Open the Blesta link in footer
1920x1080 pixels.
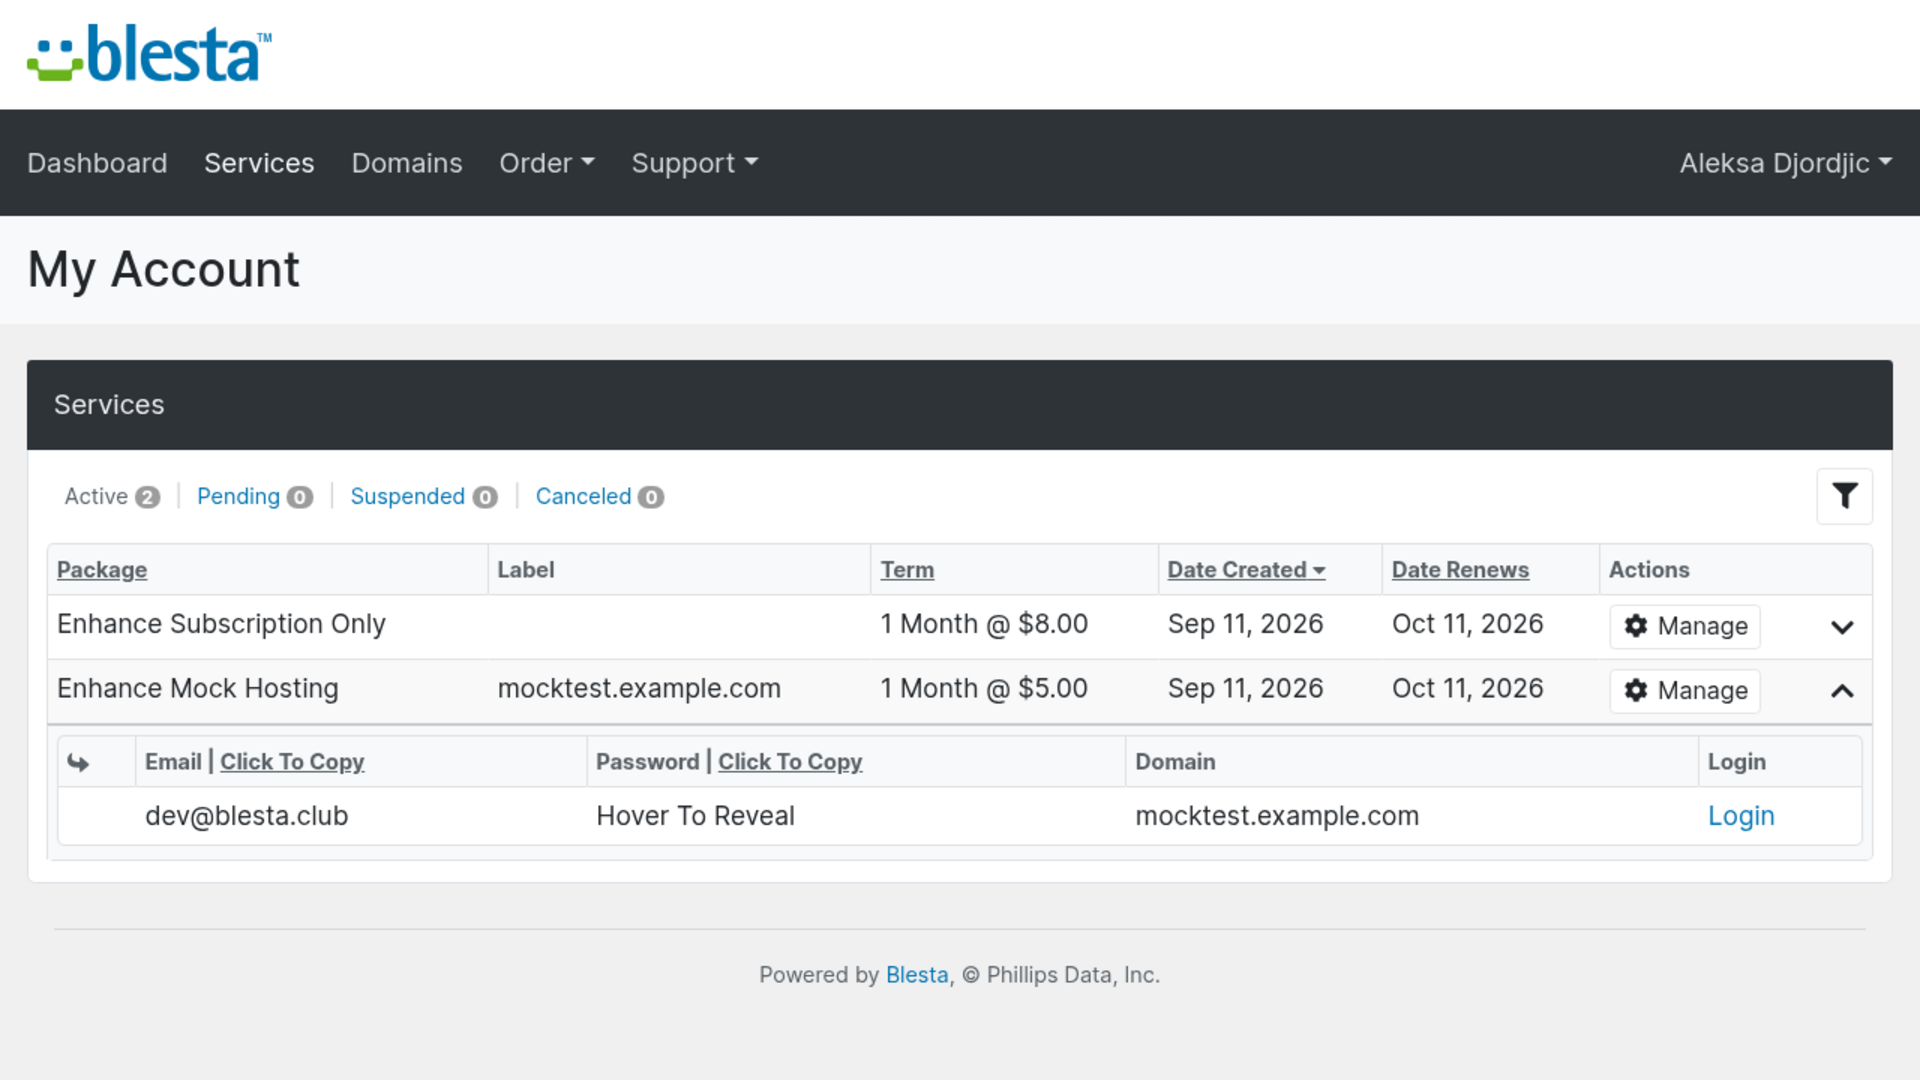[917, 975]
